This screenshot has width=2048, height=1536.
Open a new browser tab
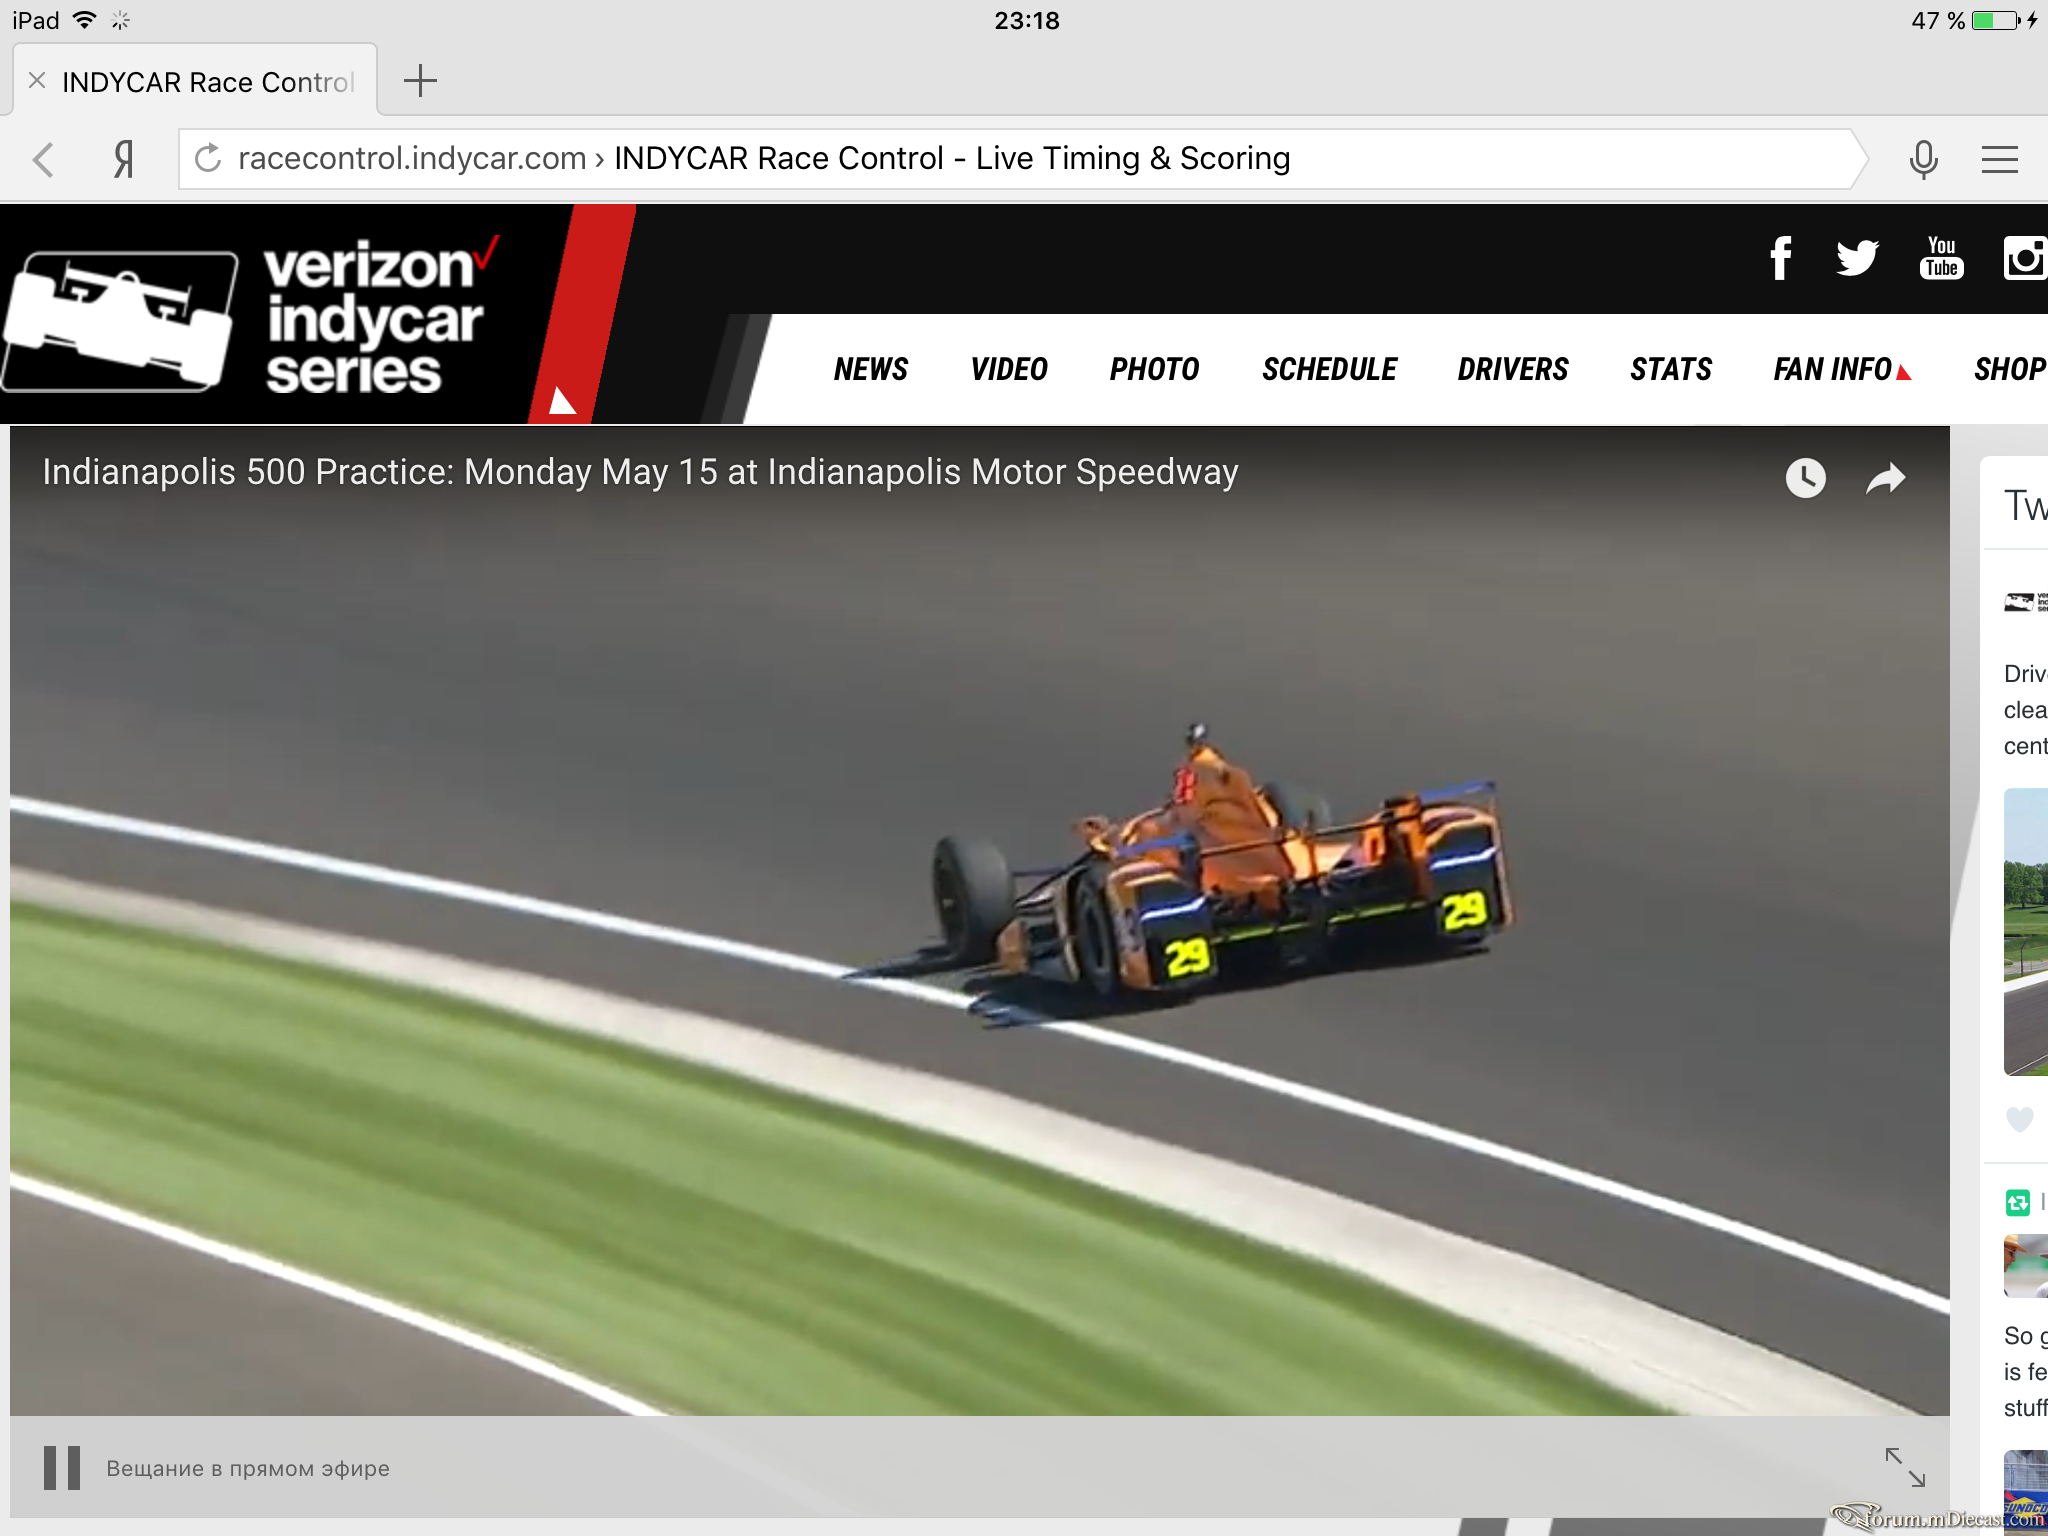click(x=420, y=81)
